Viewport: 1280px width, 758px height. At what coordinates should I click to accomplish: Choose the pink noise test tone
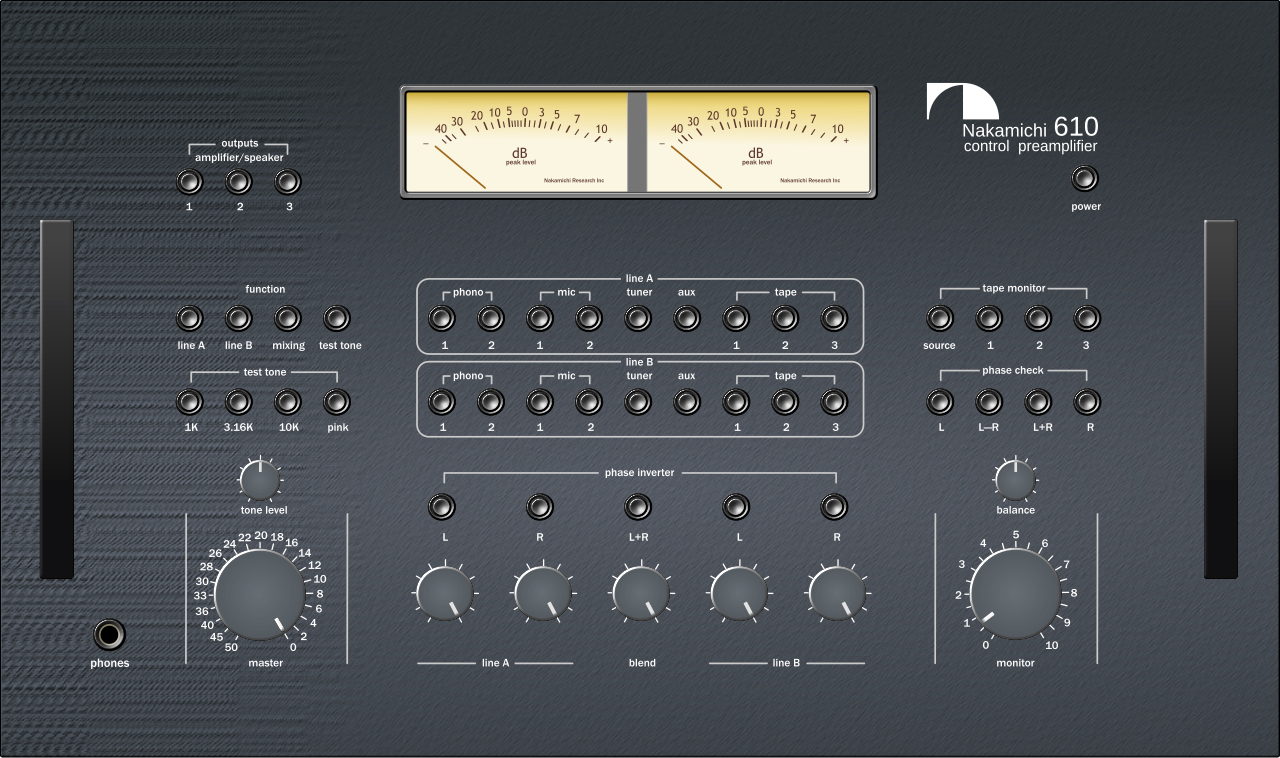[x=337, y=402]
